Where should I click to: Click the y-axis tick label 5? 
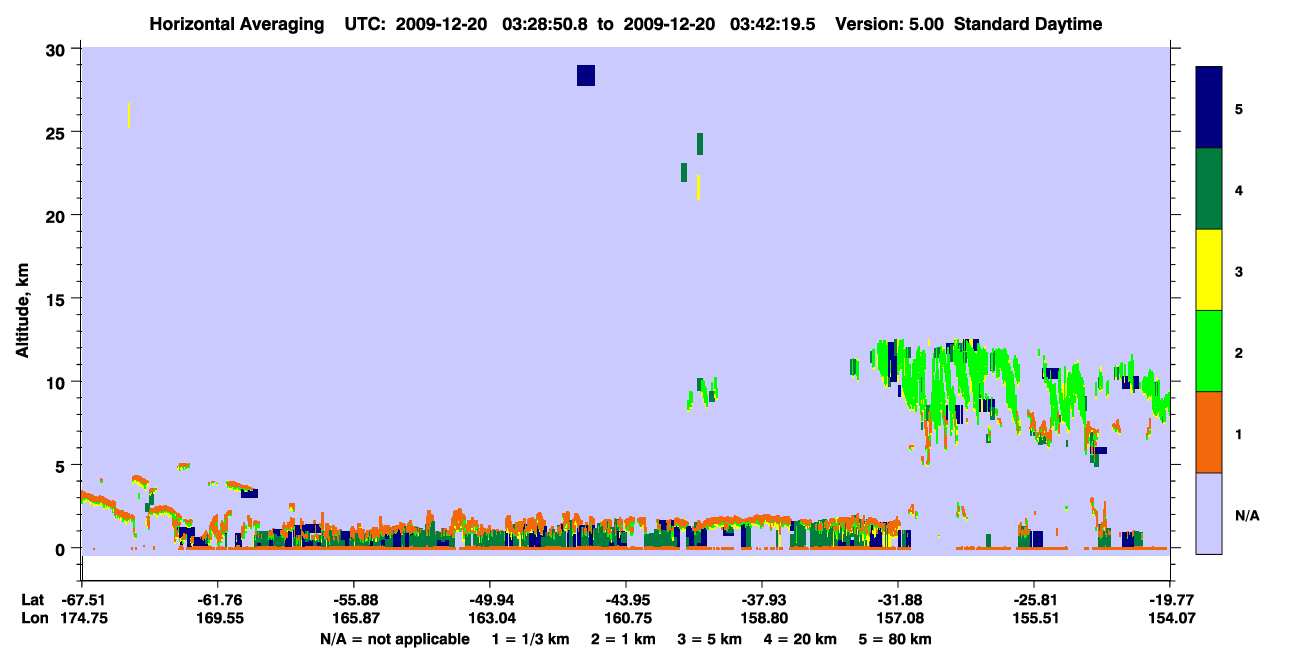coord(62,465)
